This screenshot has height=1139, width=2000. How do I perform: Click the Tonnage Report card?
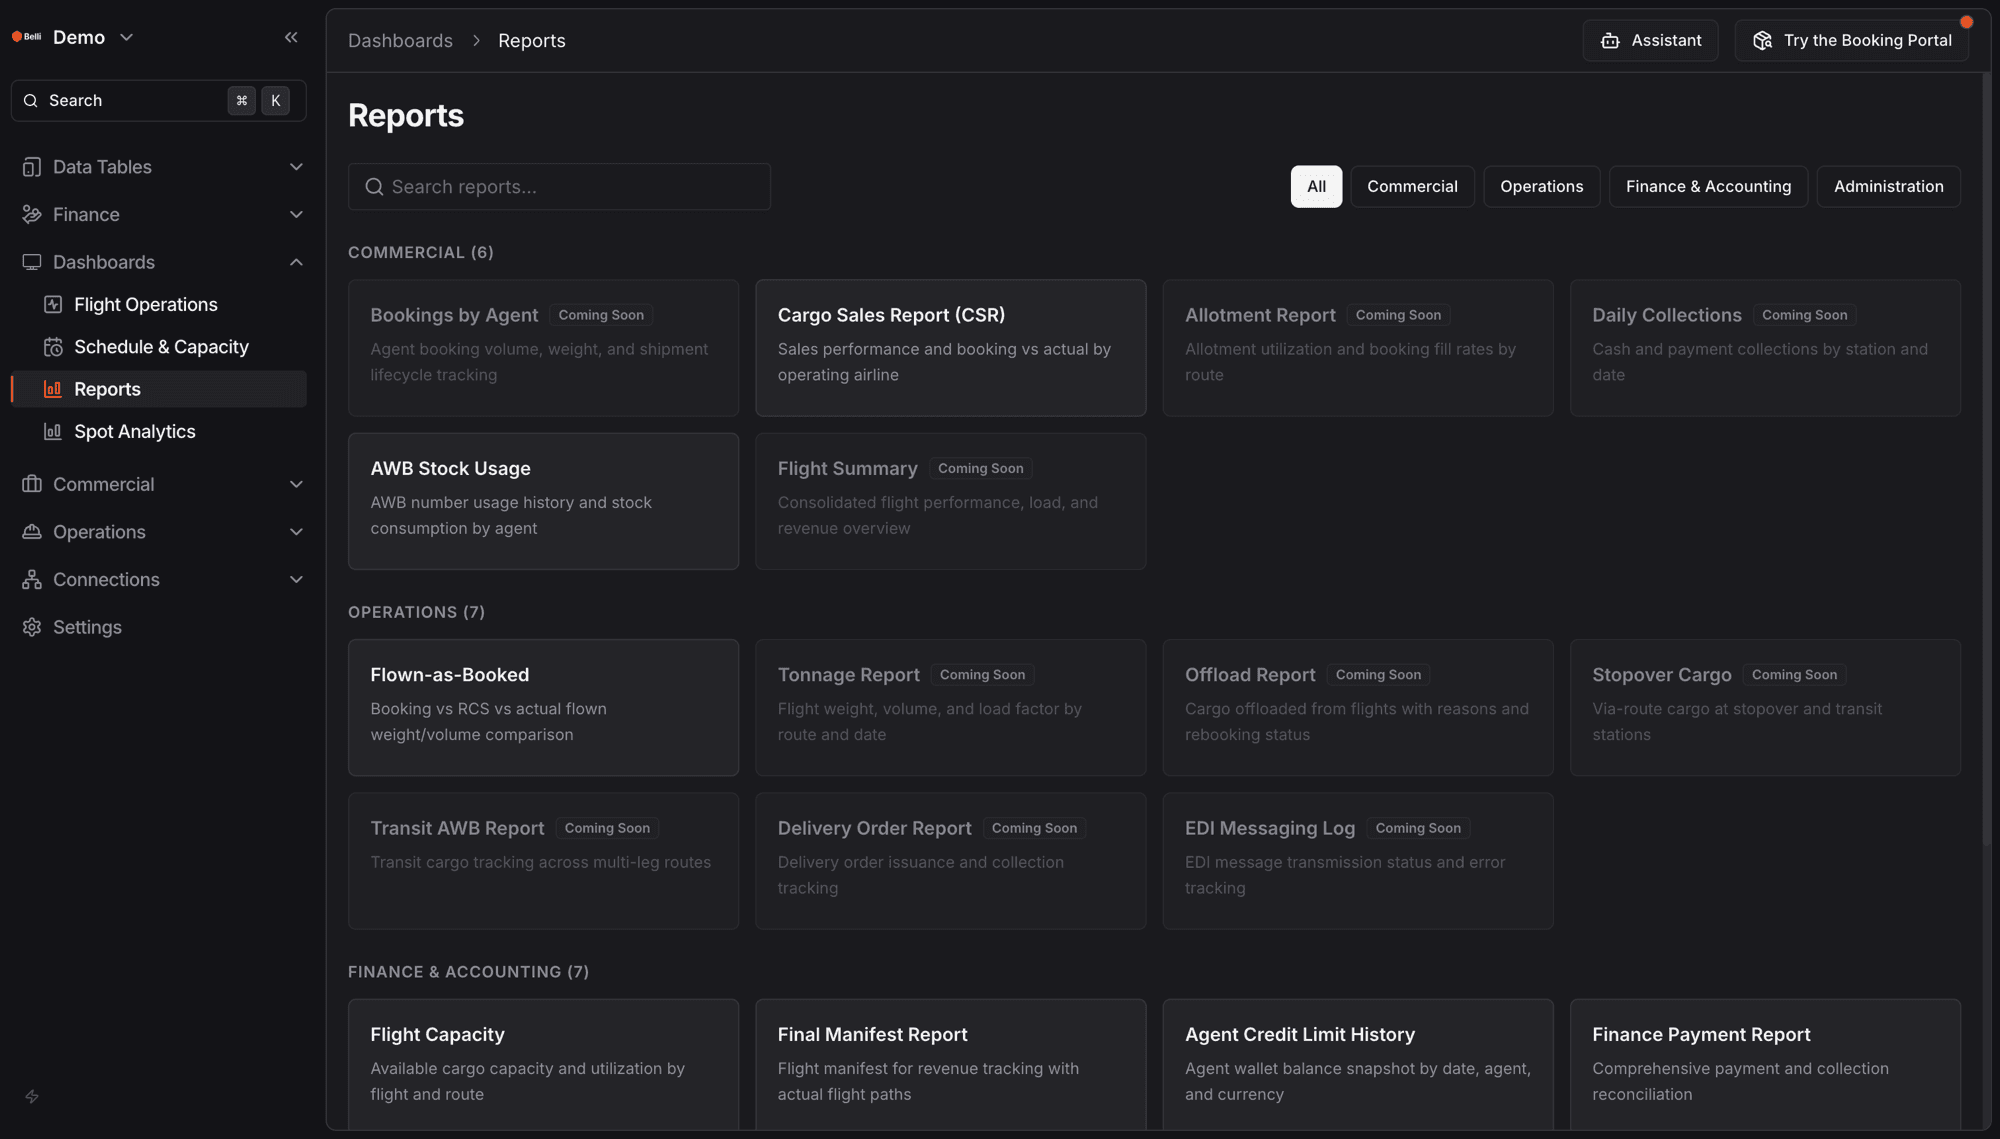click(x=950, y=707)
